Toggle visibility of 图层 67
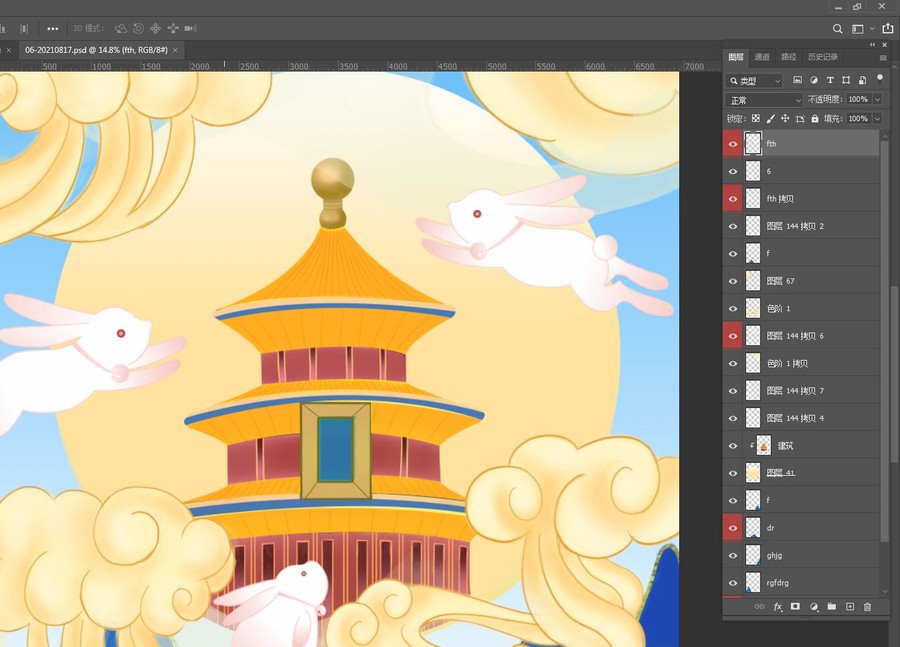900x647 pixels. (733, 281)
